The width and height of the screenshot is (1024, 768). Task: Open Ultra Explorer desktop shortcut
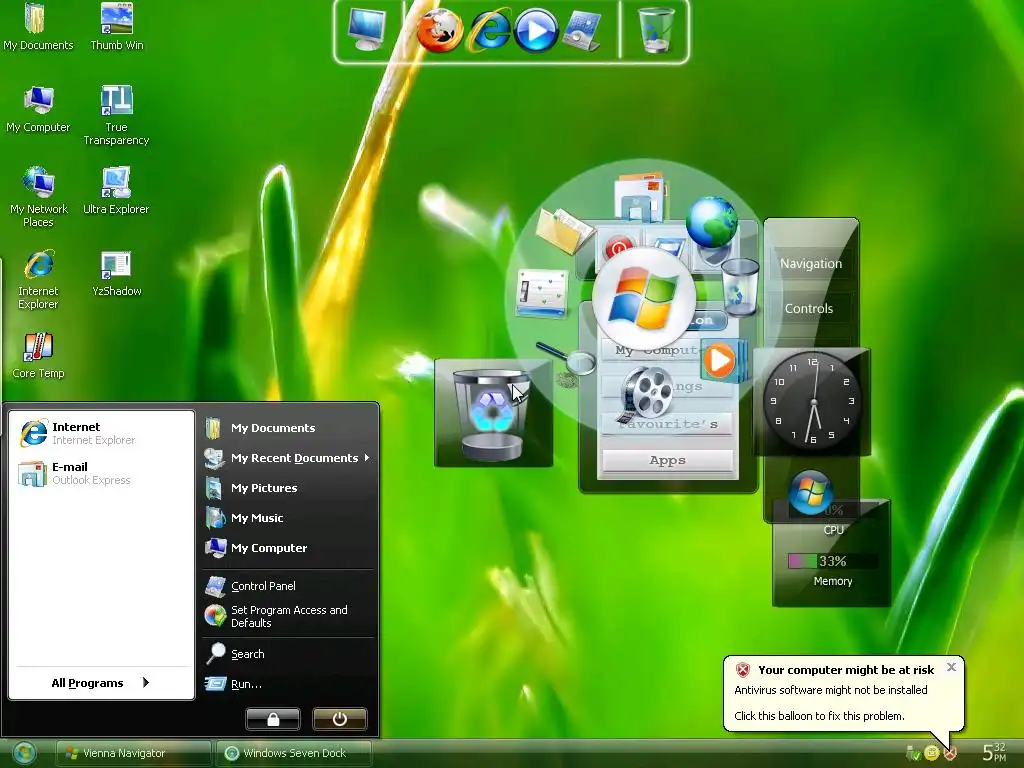[116, 191]
